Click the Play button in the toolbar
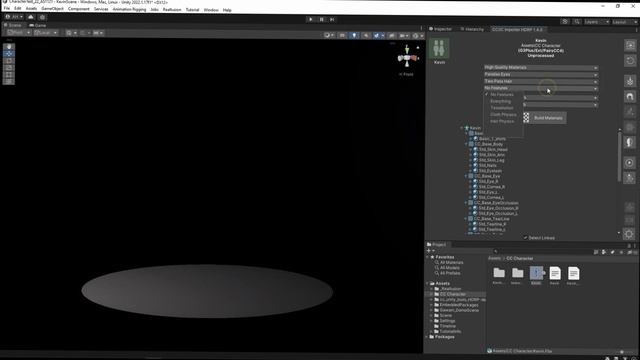The image size is (640, 360). click(x=311, y=19)
